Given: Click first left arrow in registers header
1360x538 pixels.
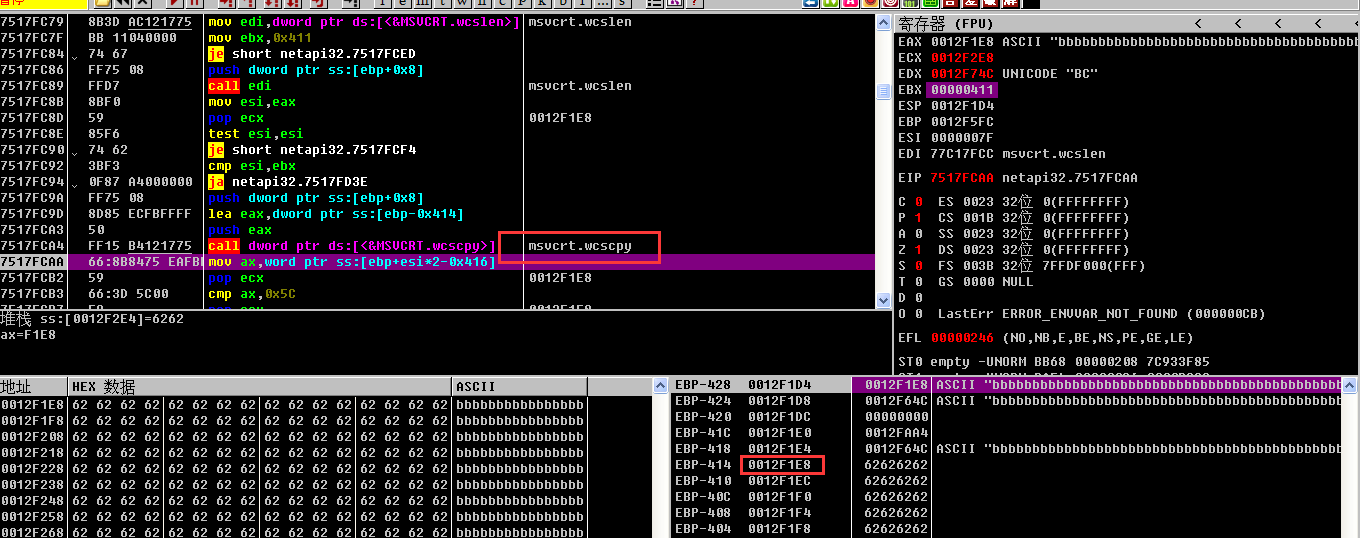Looking at the screenshot, I should point(1196,24).
